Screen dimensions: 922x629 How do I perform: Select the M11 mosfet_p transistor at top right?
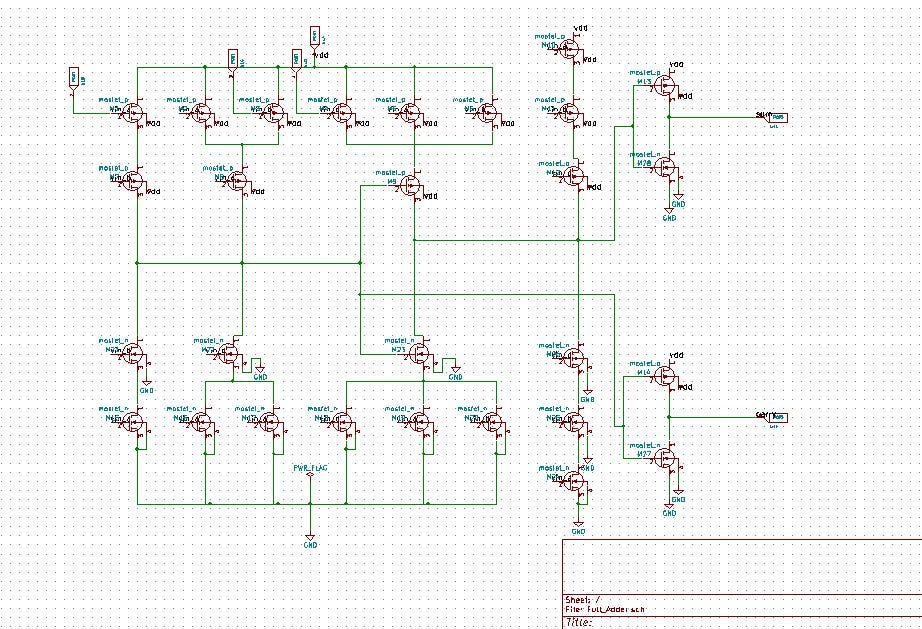point(569,47)
